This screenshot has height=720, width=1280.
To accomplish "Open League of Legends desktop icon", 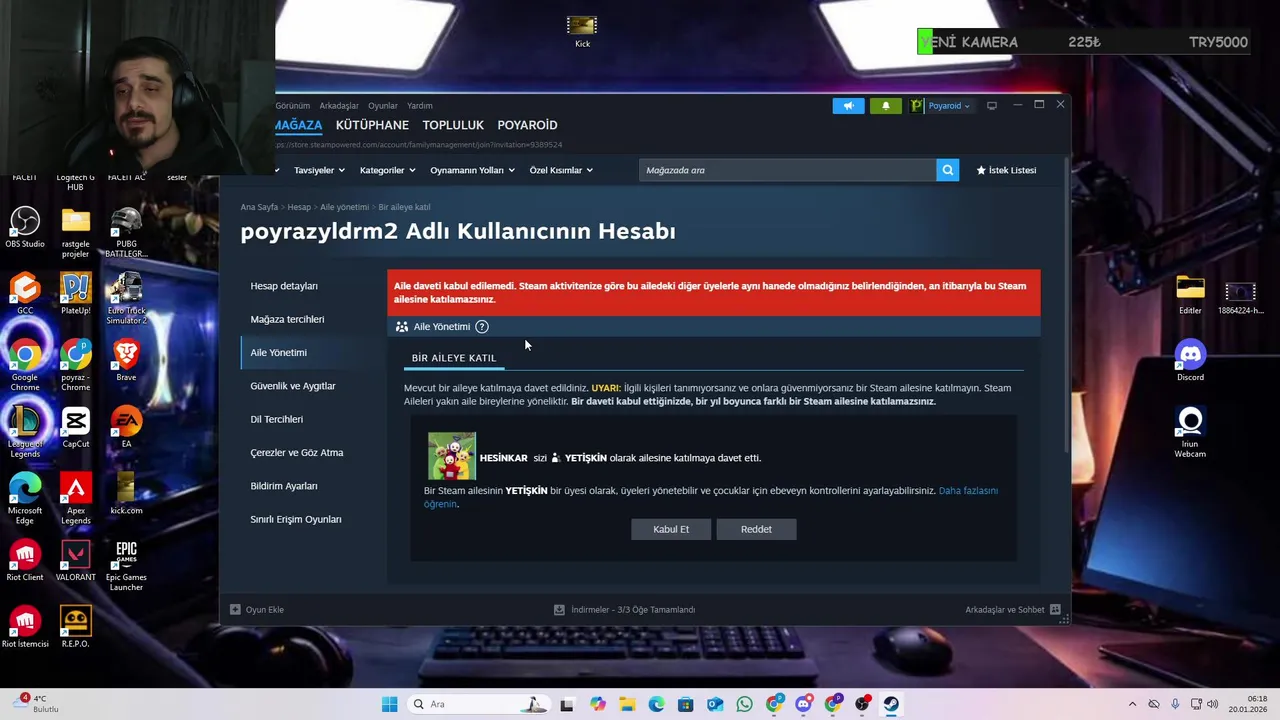I will point(25,432).
